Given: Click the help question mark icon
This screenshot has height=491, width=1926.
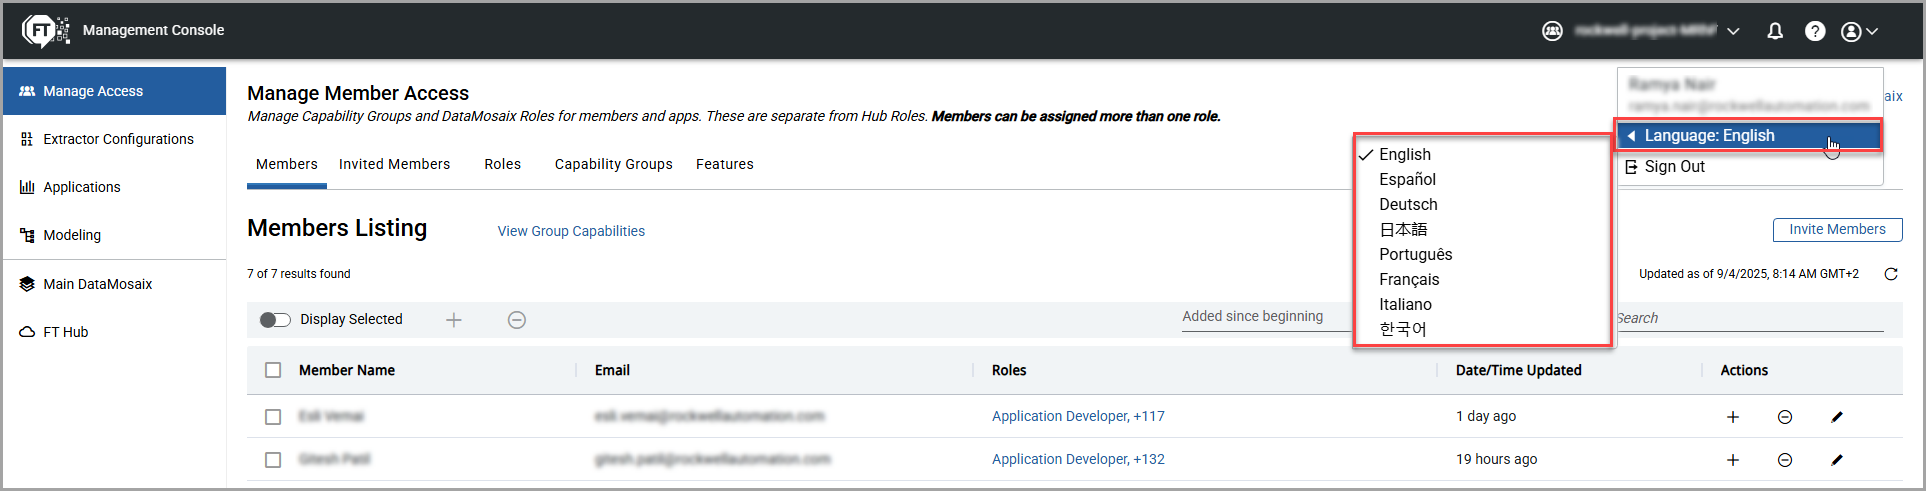Looking at the screenshot, I should point(1815,31).
